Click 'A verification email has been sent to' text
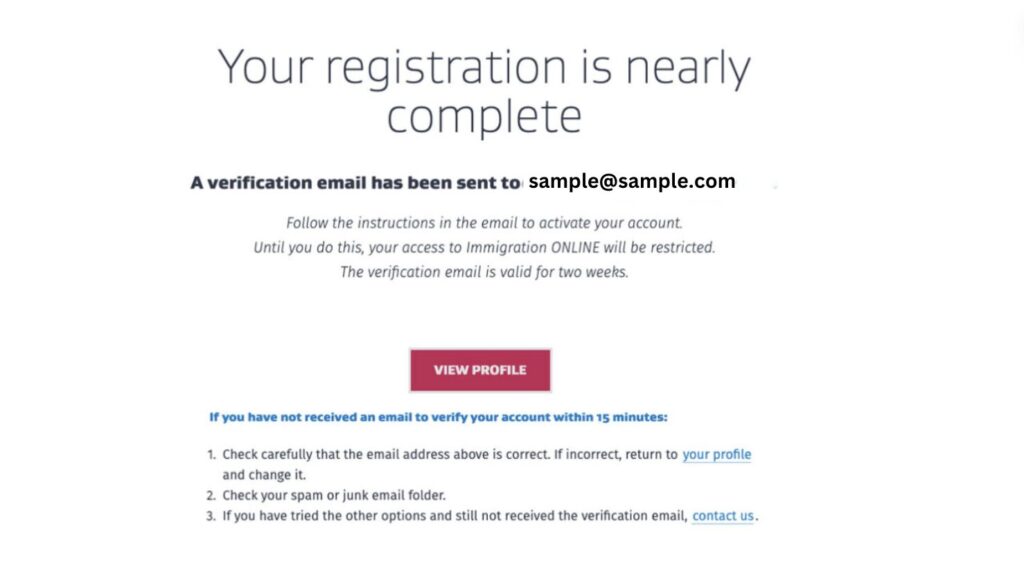The height and width of the screenshot is (574, 1024). 356,183
